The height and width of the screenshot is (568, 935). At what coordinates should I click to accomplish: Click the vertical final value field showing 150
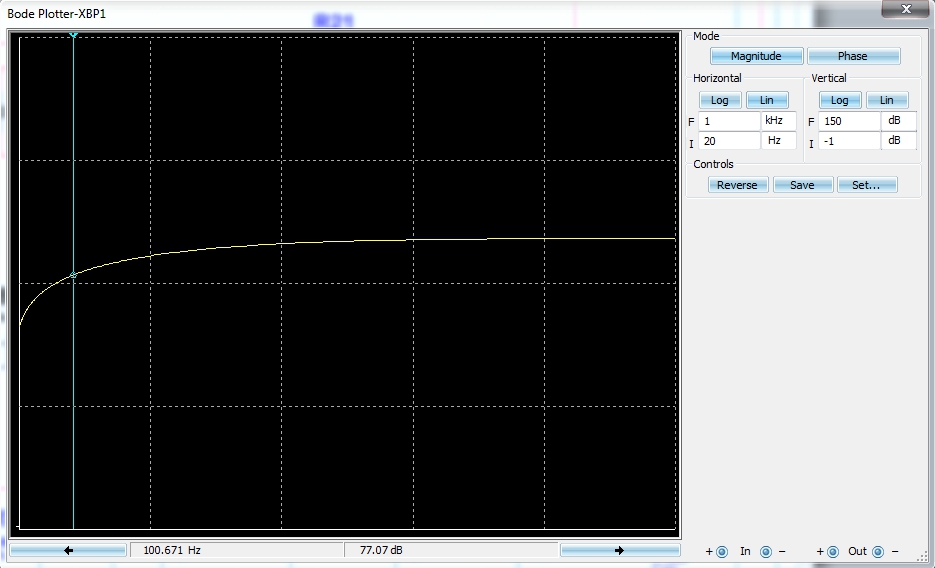click(849, 121)
